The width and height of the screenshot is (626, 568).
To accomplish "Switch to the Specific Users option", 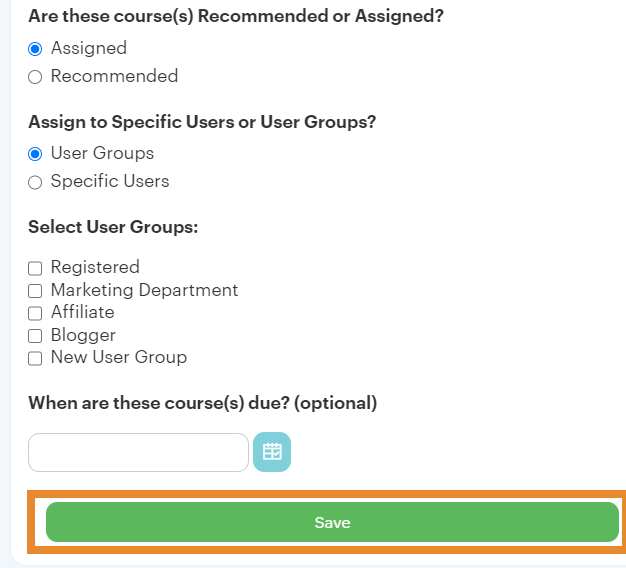I will click(x=35, y=182).
